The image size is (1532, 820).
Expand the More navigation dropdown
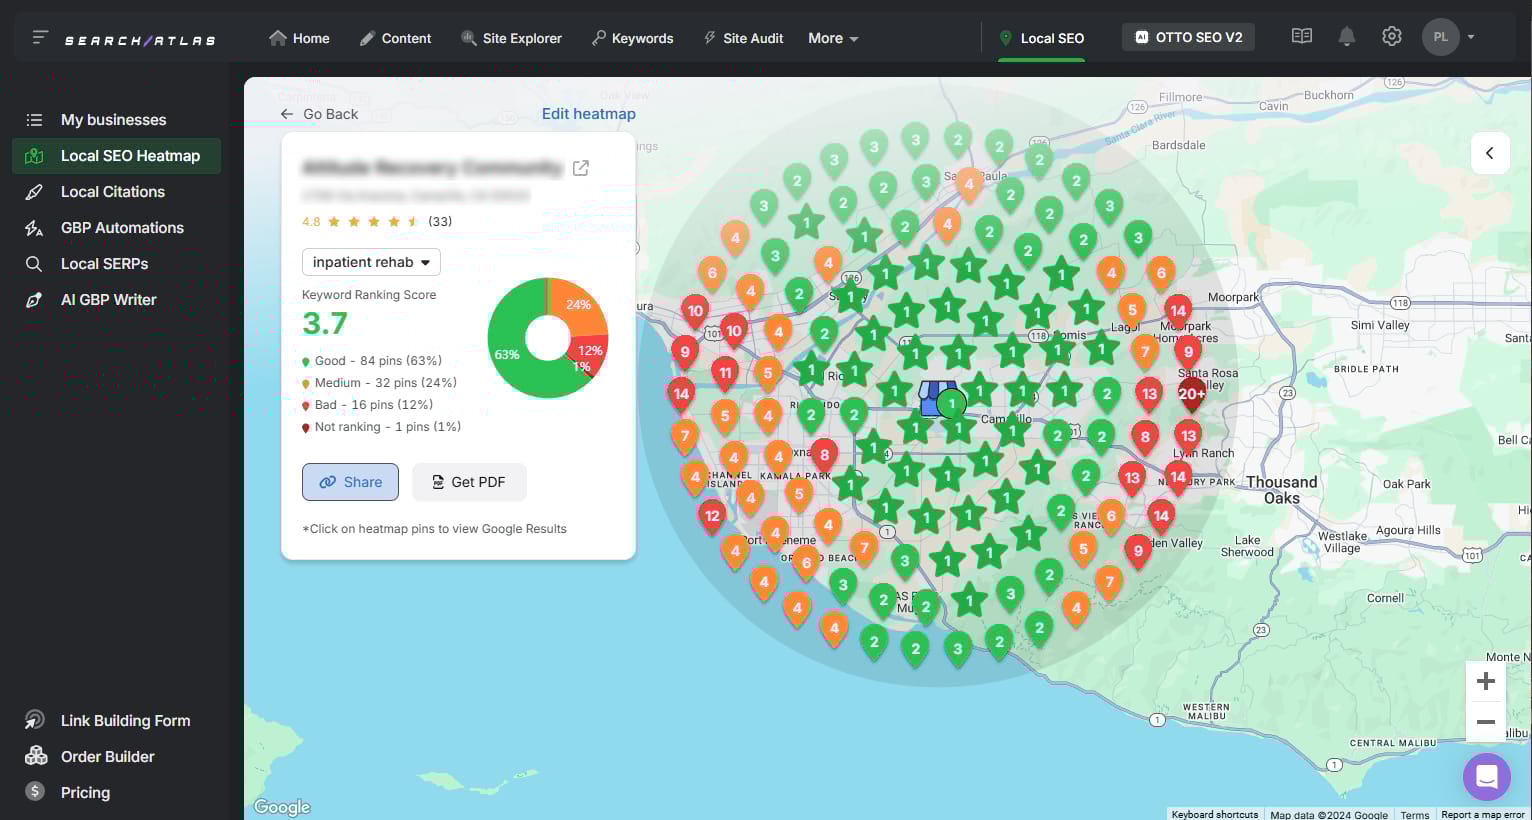[x=833, y=38]
